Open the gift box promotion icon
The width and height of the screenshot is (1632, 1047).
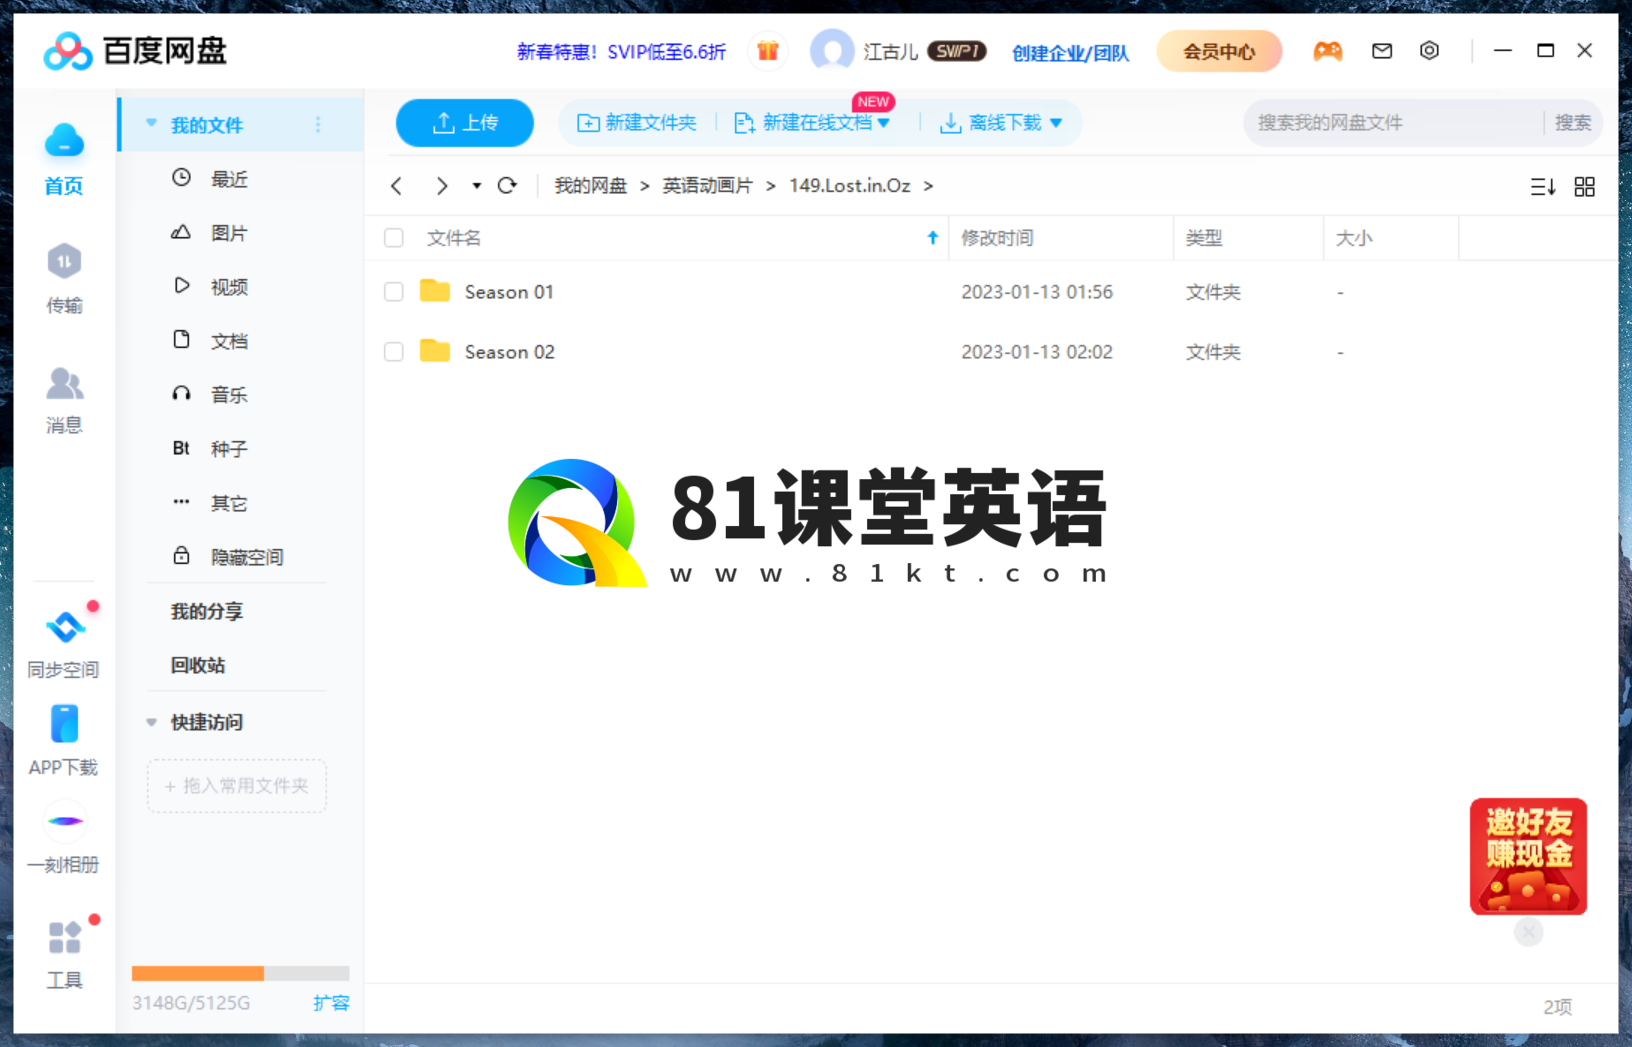coord(767,51)
